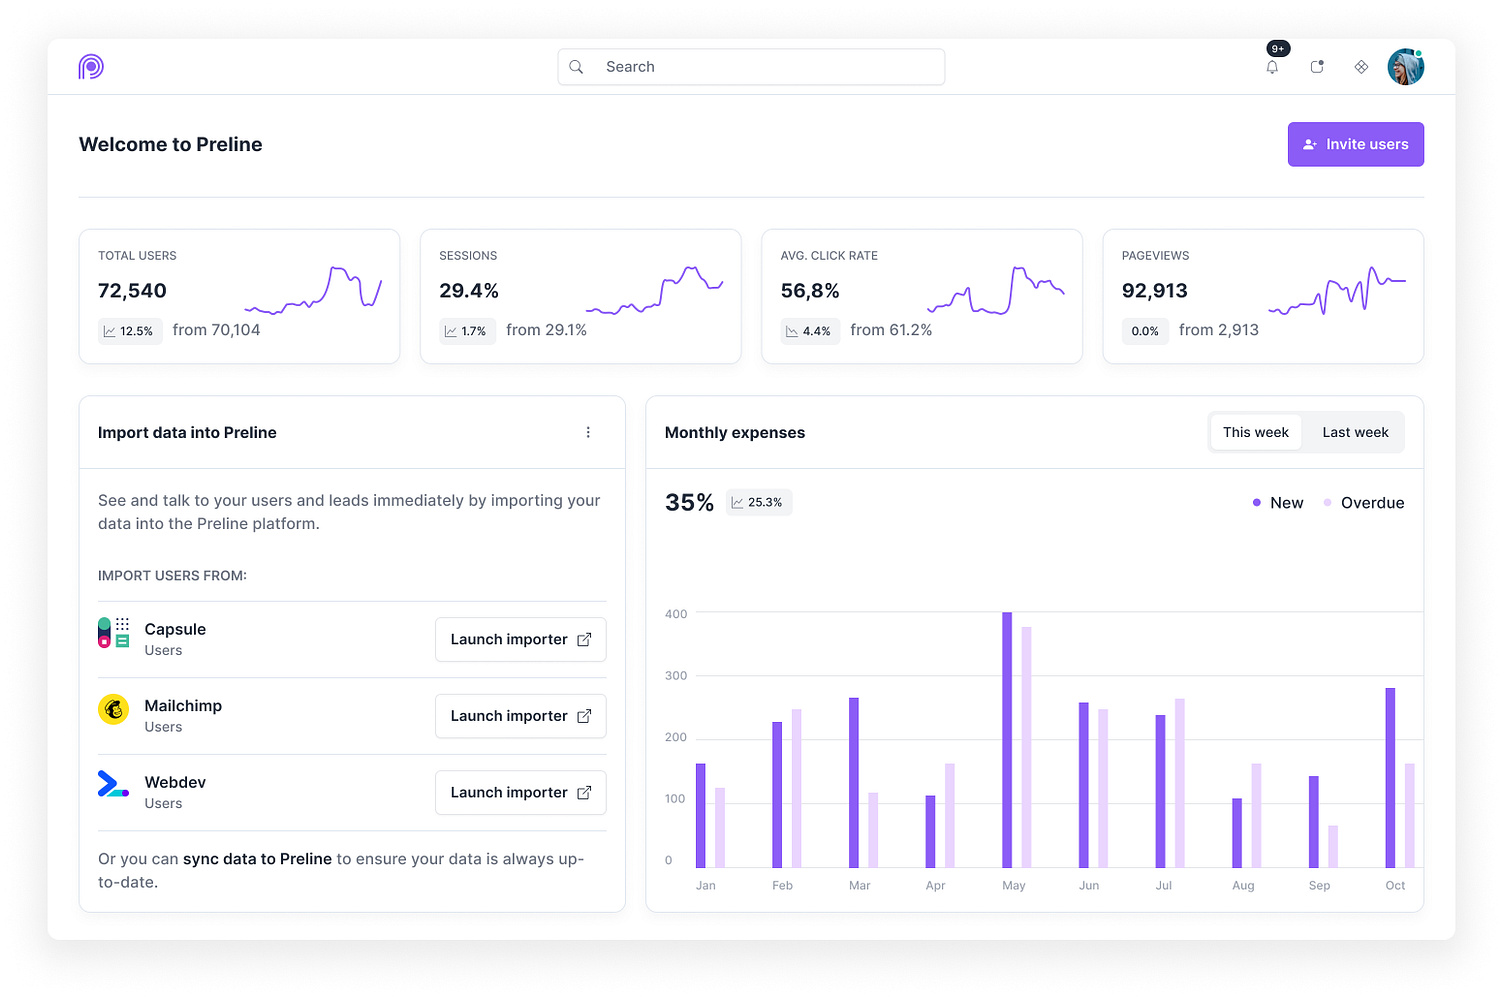
Task: Click the Preline logo in the top left
Action: click(91, 66)
